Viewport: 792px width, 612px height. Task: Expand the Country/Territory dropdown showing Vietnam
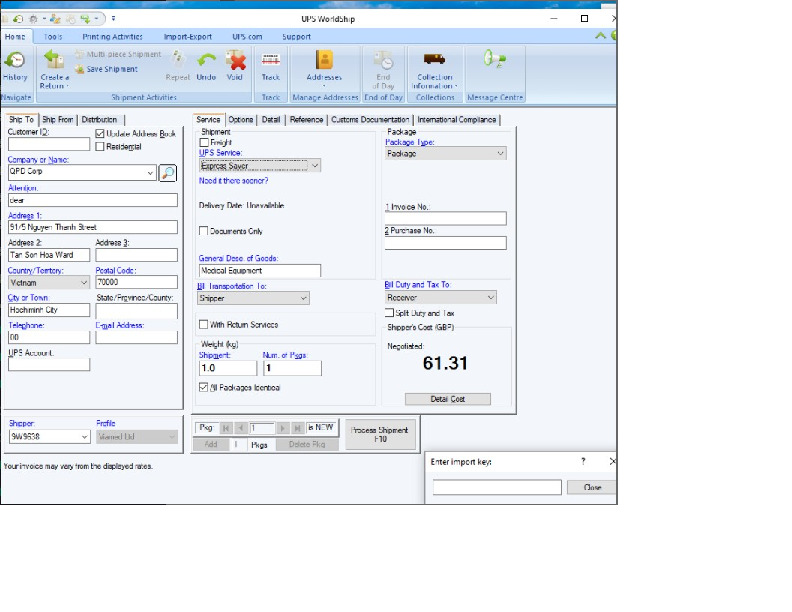tap(83, 283)
